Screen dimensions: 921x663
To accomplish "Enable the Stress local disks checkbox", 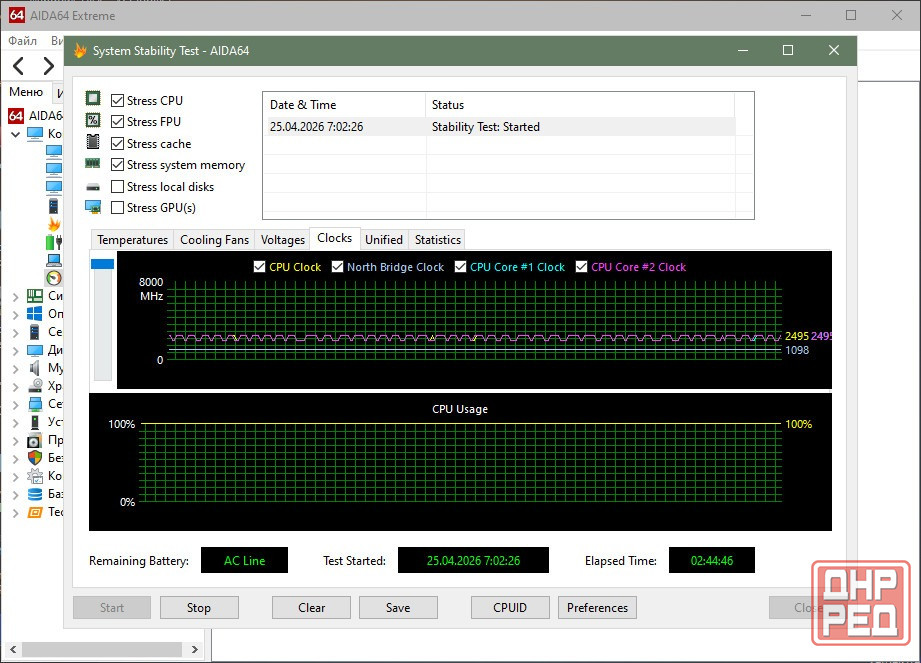I will 118,187.
